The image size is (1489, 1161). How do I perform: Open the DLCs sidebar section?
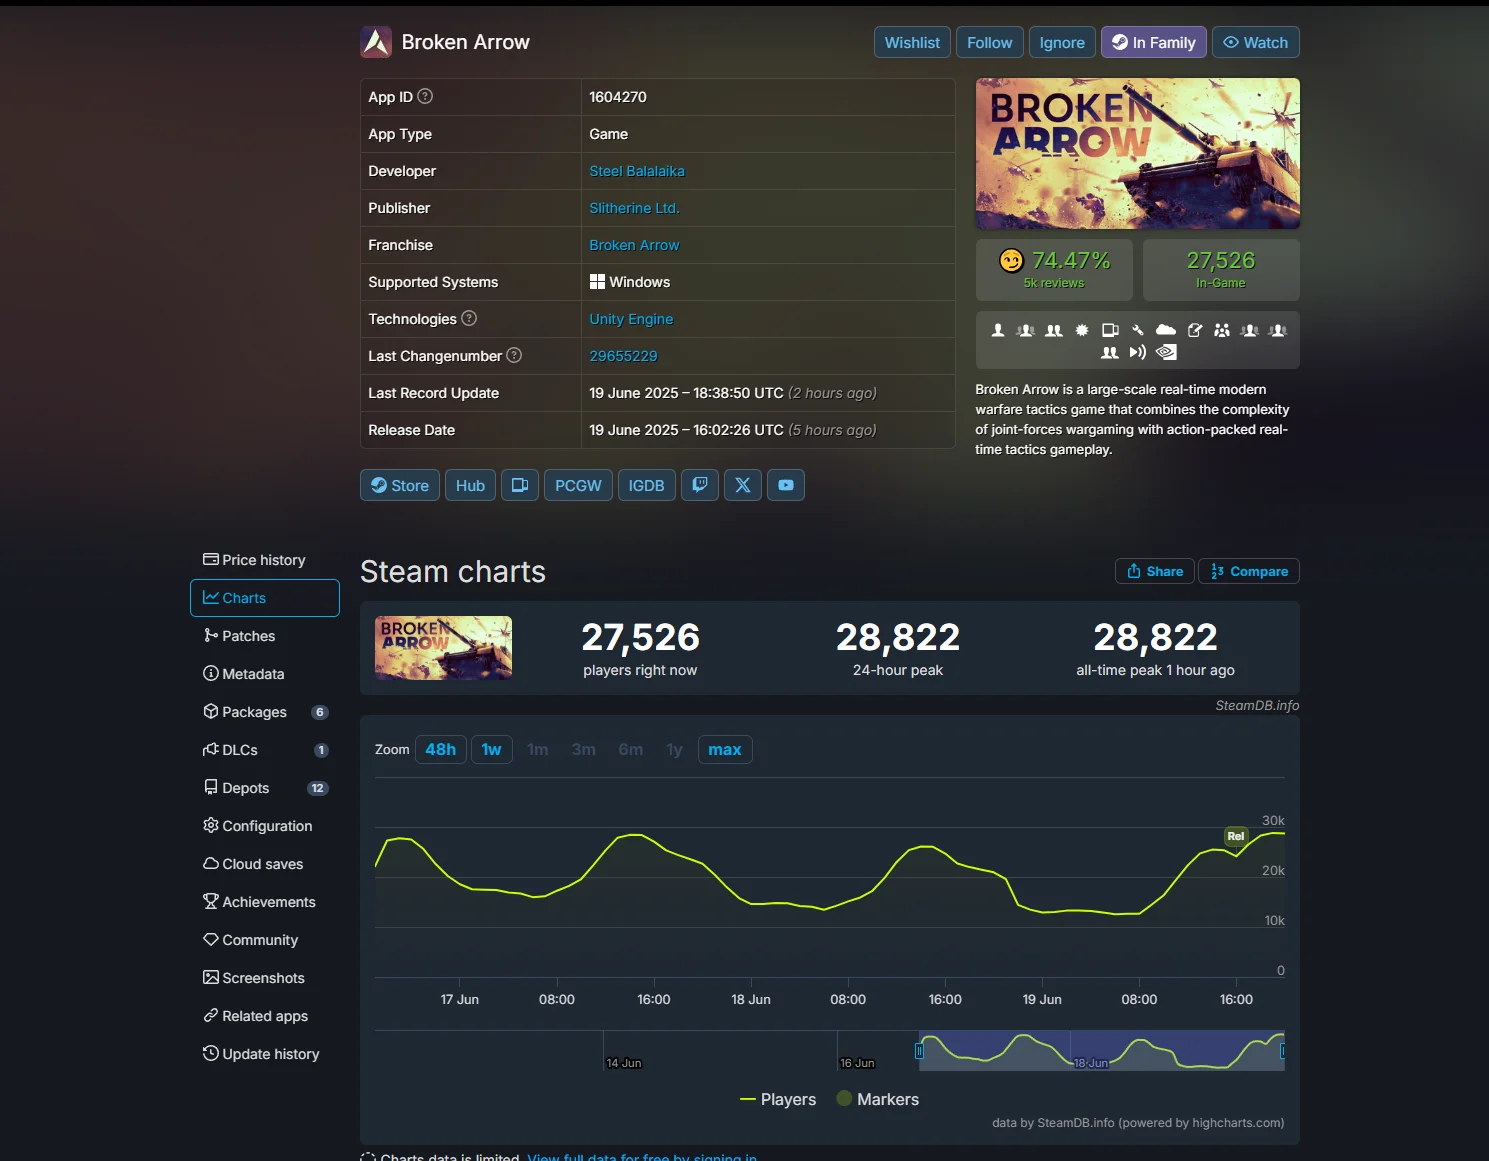click(265, 750)
